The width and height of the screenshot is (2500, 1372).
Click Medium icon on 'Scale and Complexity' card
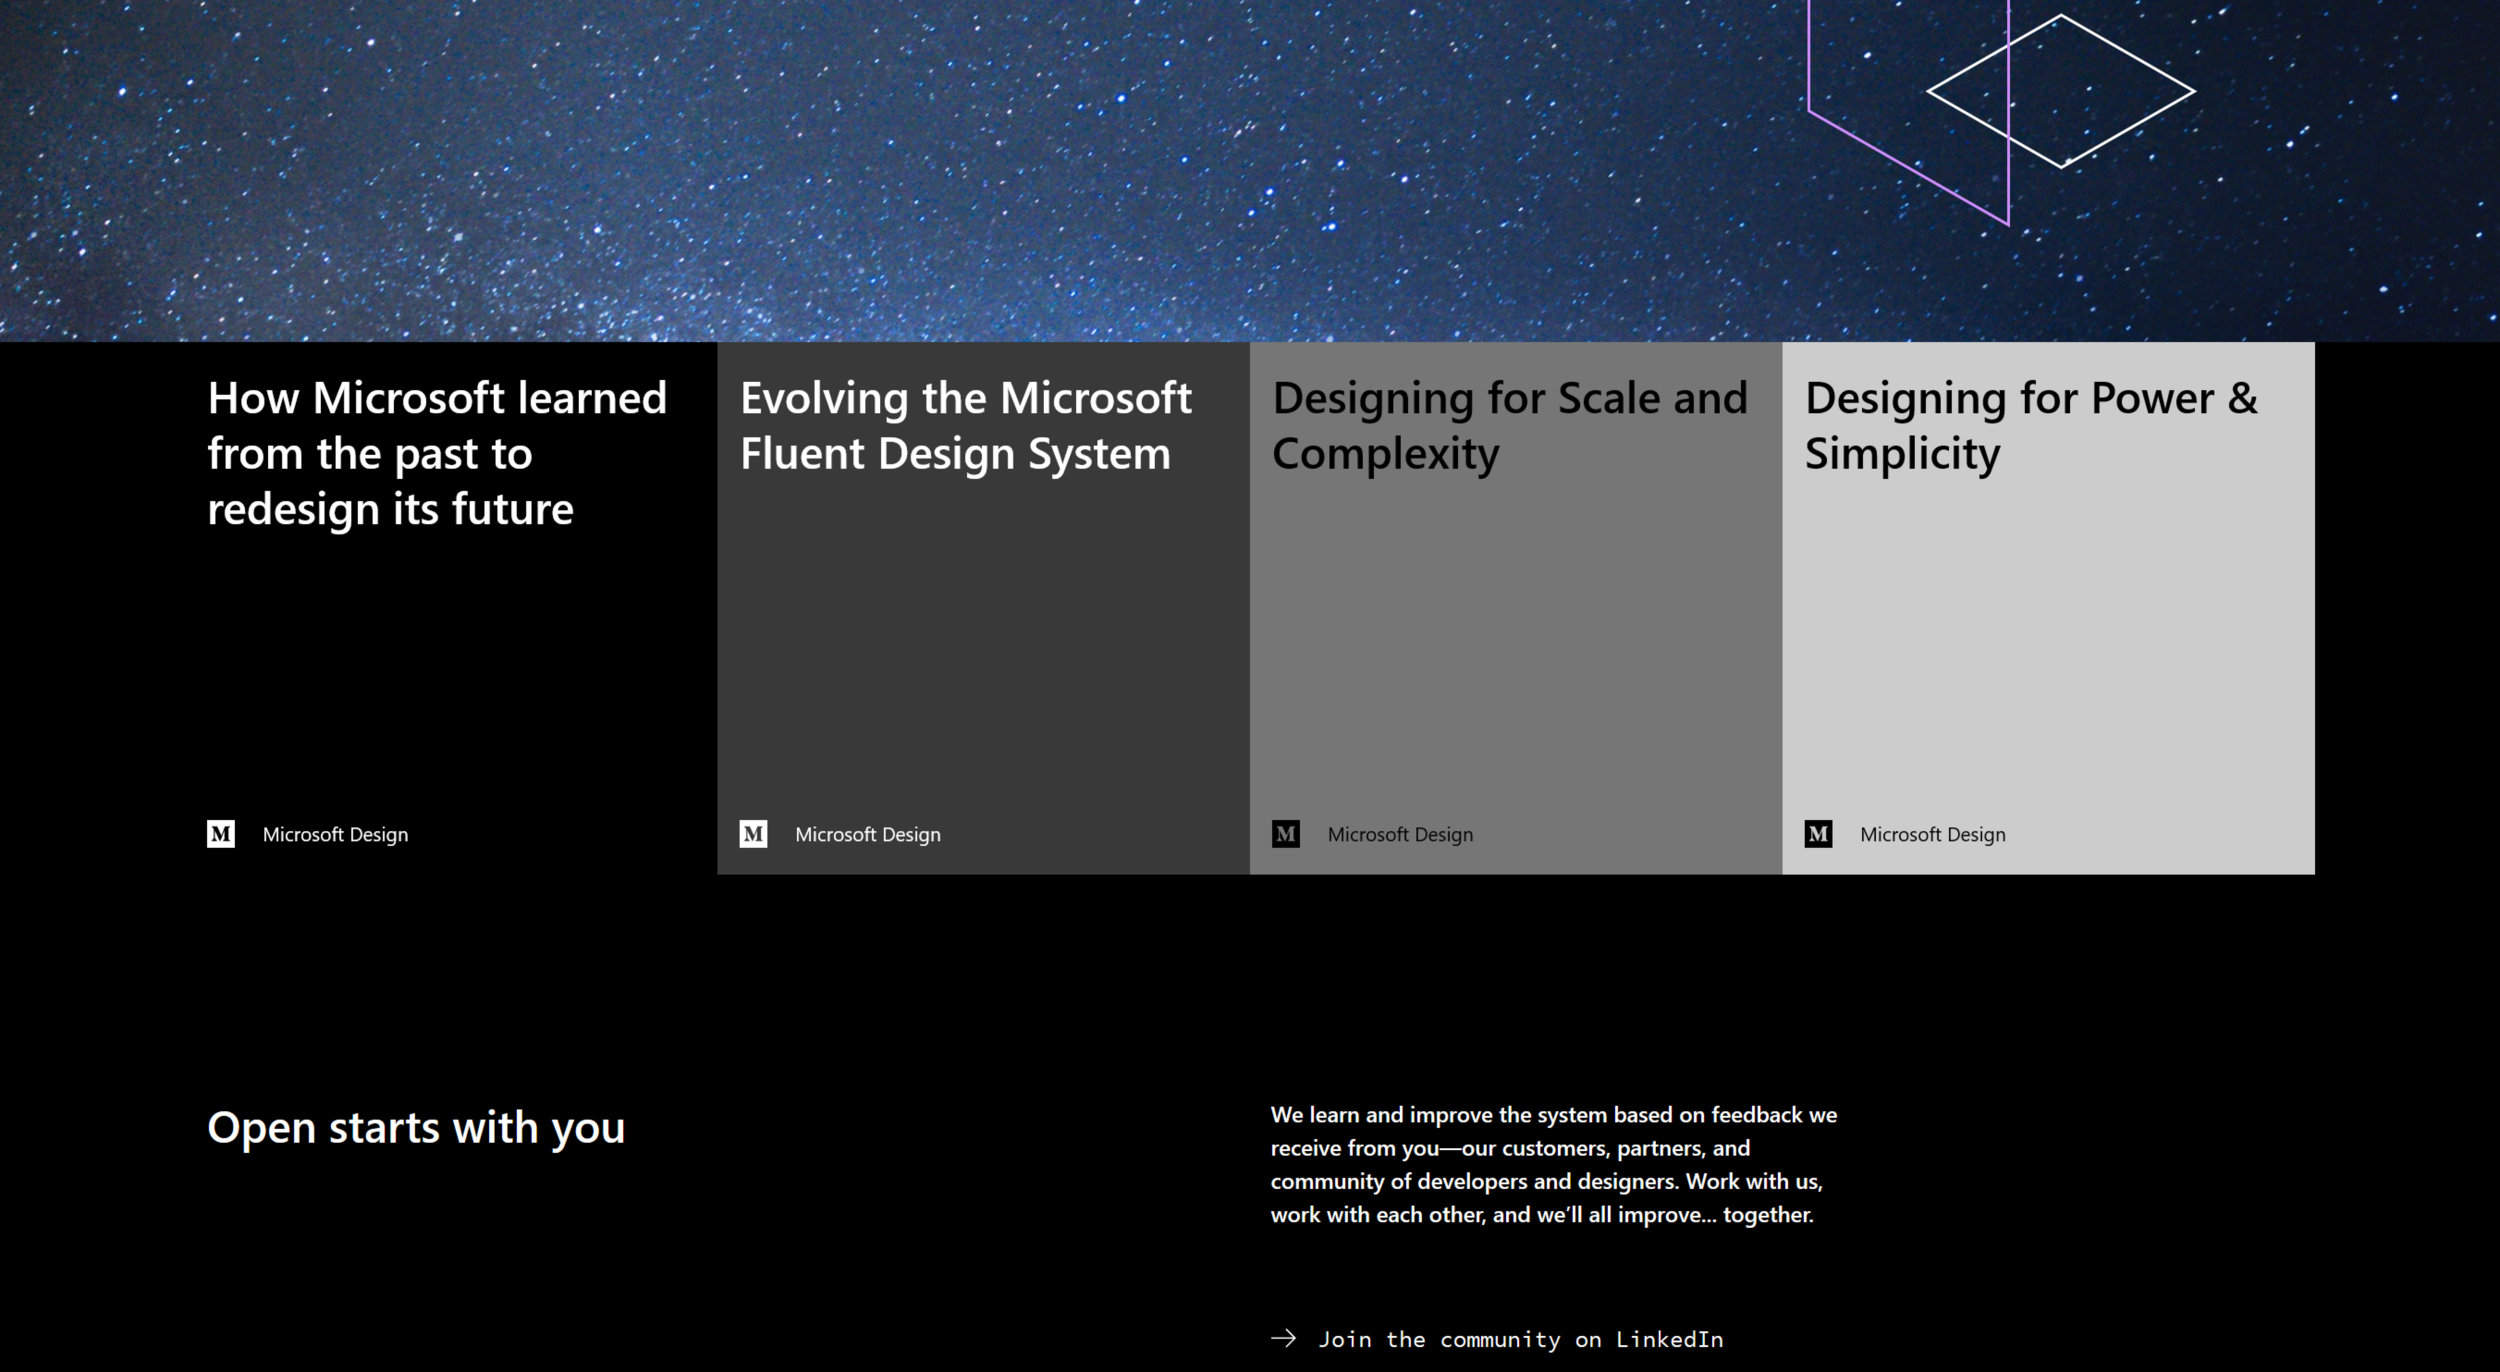[1286, 834]
